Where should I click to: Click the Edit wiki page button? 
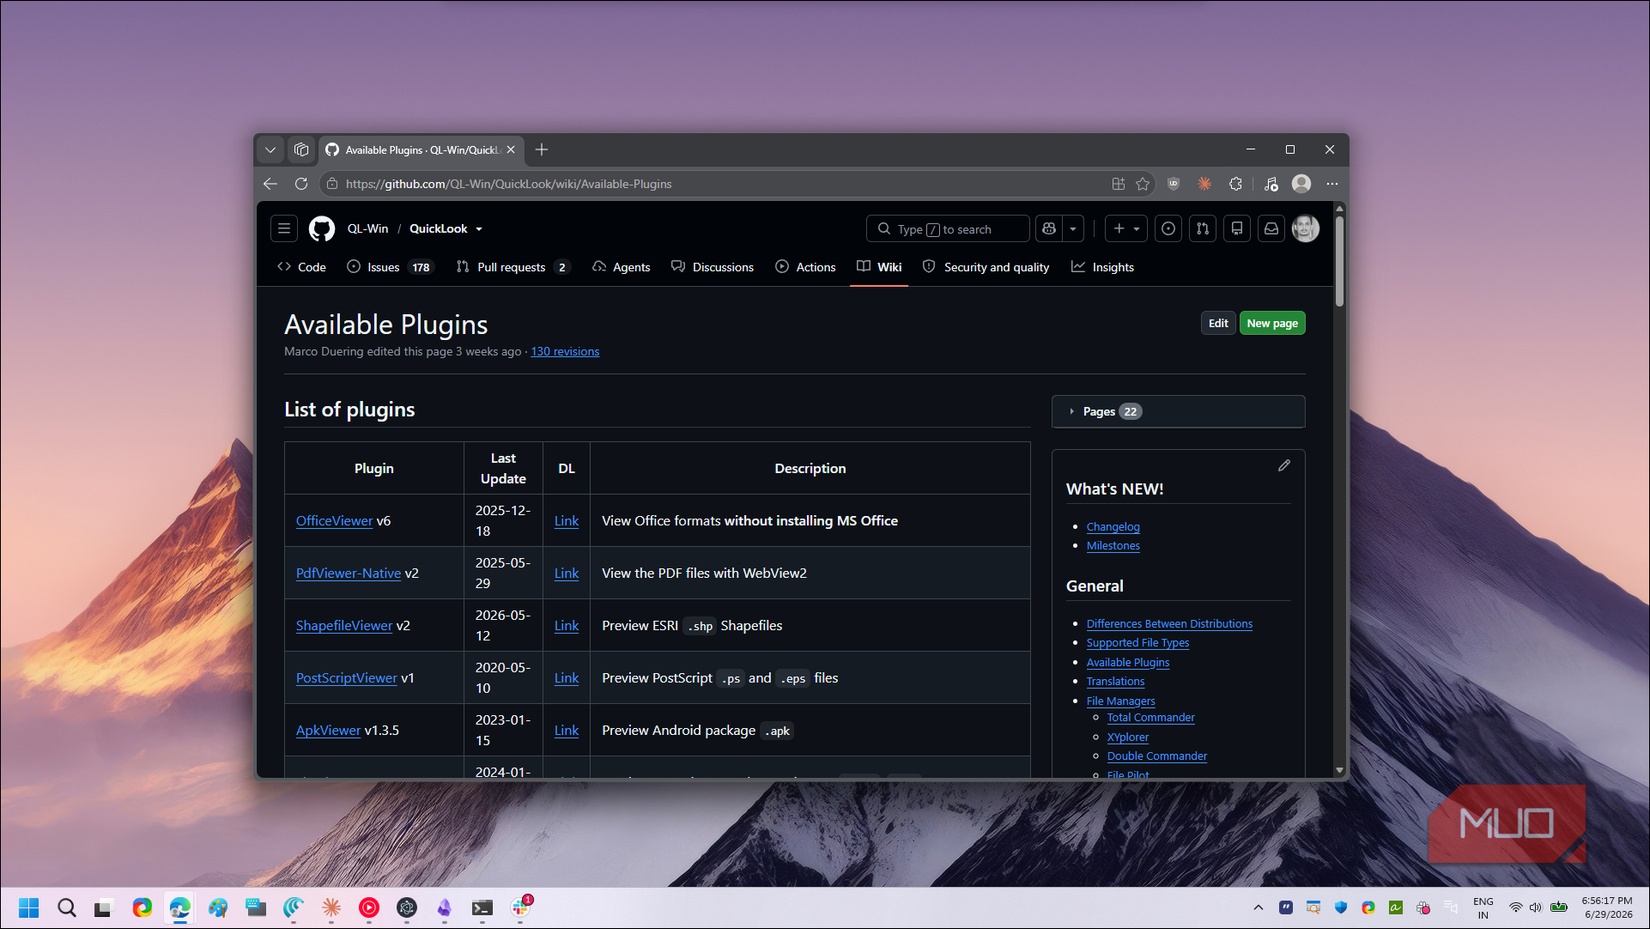tap(1218, 323)
